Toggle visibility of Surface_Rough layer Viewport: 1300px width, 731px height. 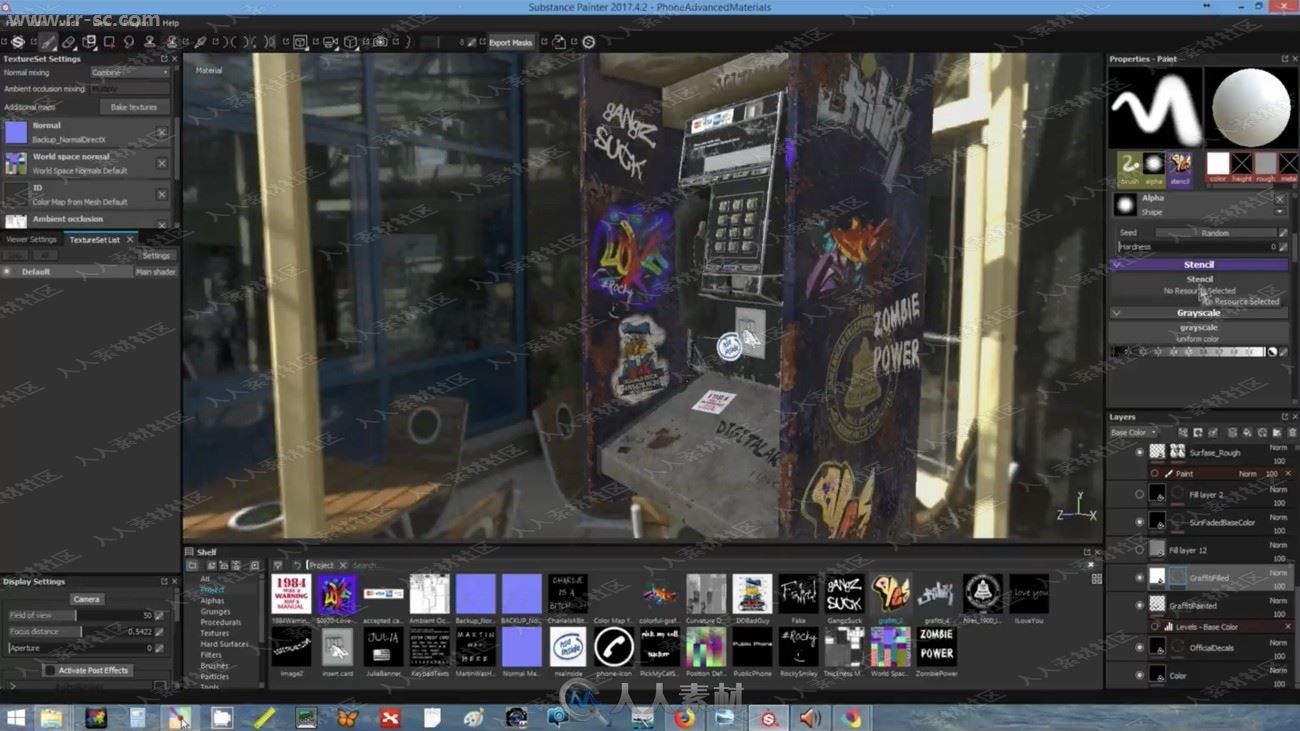pos(1139,452)
